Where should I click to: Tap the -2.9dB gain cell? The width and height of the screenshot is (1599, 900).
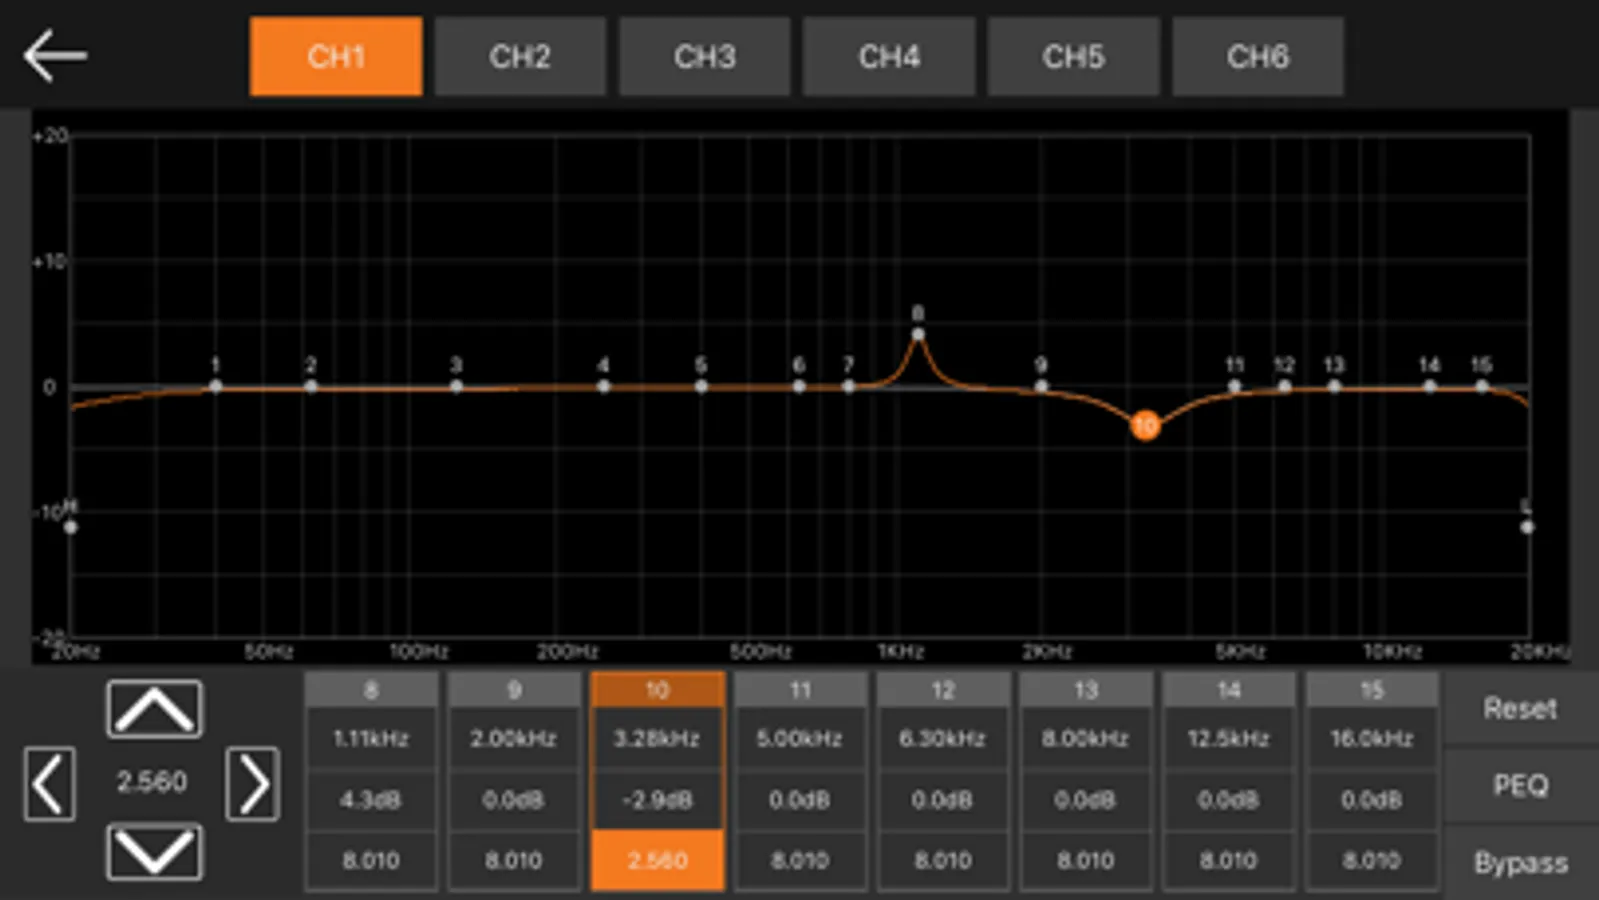pyautogui.click(x=657, y=800)
